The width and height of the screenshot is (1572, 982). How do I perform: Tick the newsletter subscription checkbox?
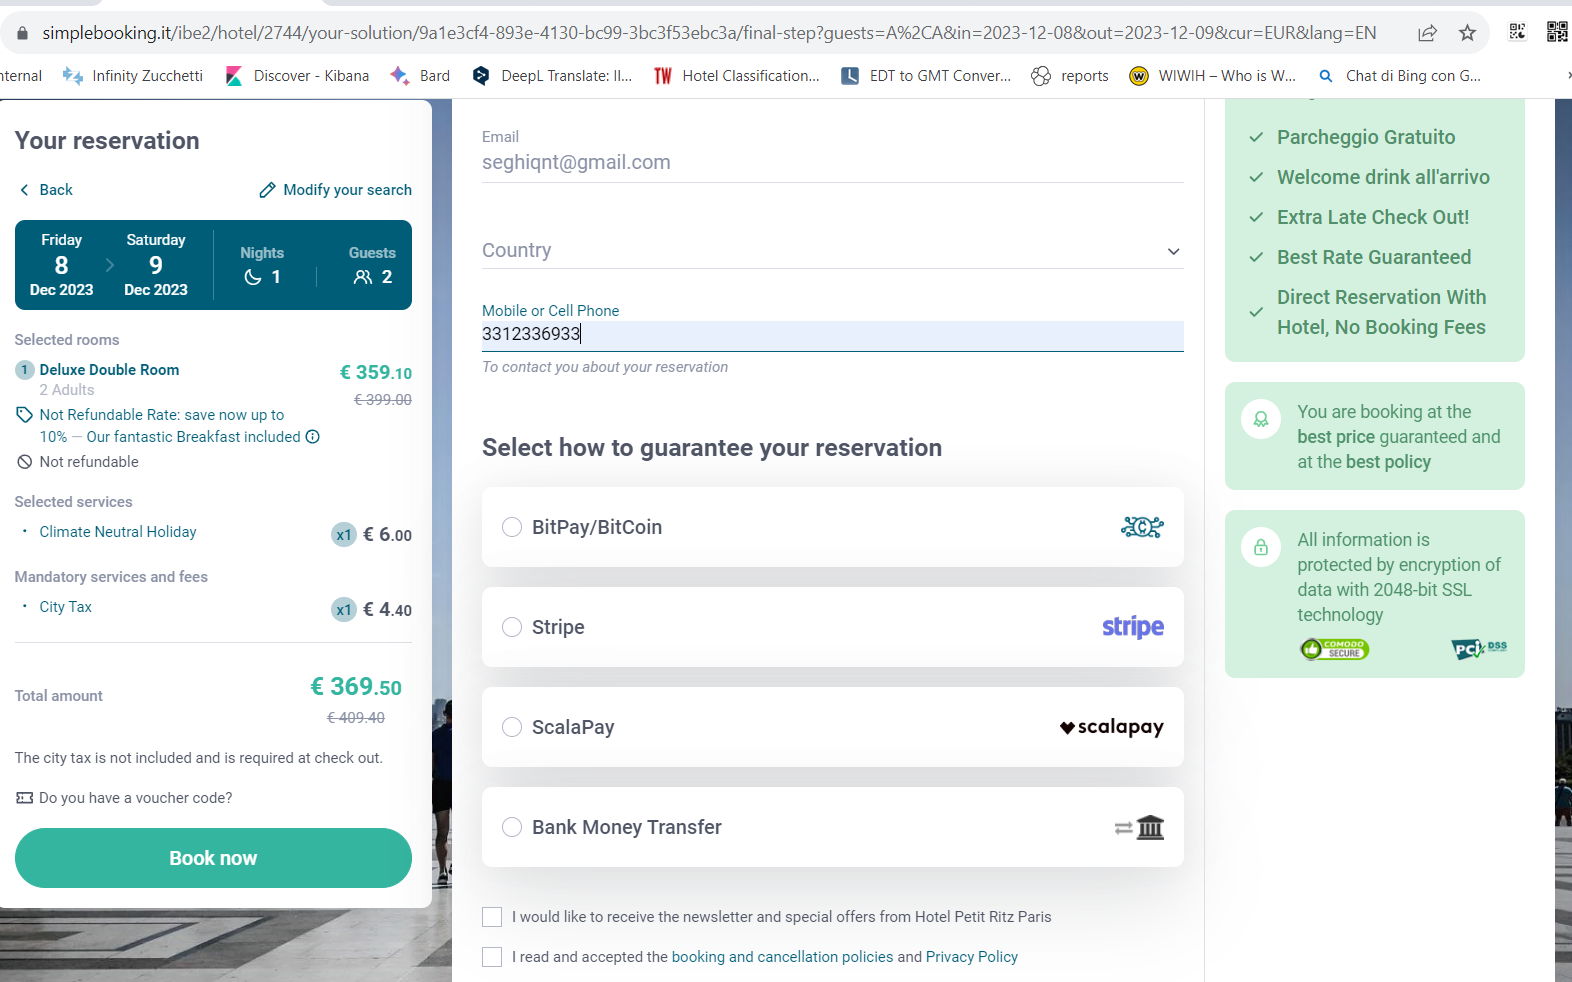click(492, 917)
